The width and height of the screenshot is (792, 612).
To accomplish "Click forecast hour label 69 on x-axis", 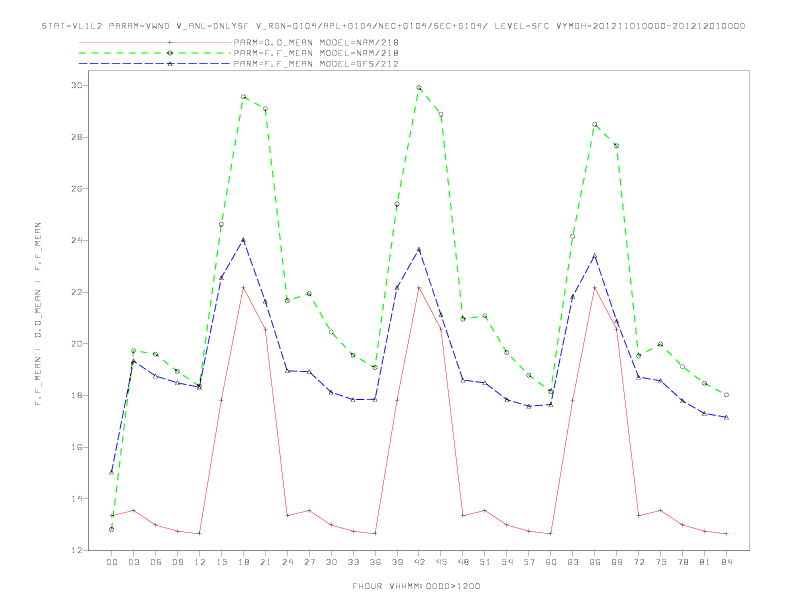I will [617, 562].
